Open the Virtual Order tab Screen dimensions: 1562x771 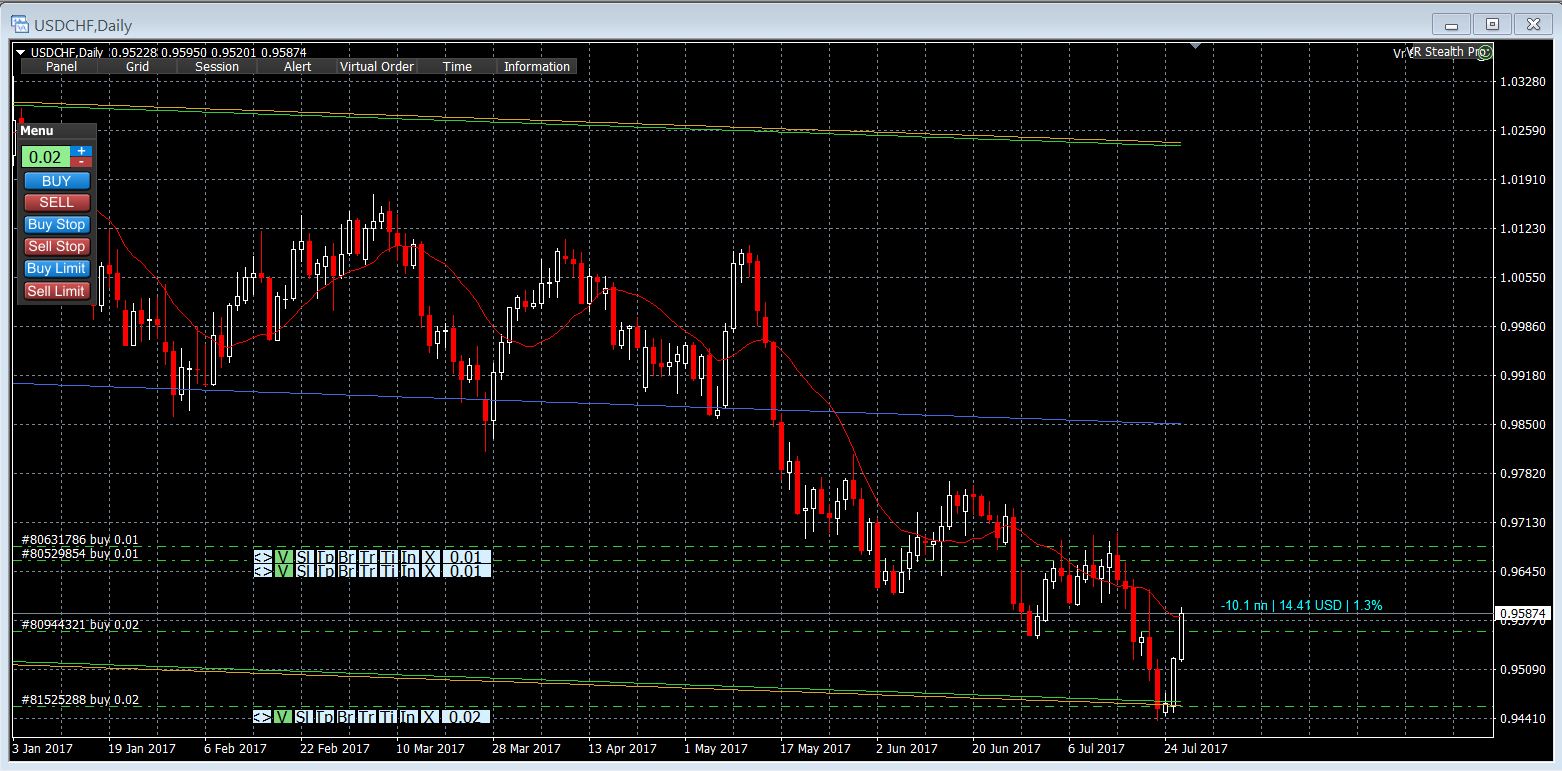point(377,67)
